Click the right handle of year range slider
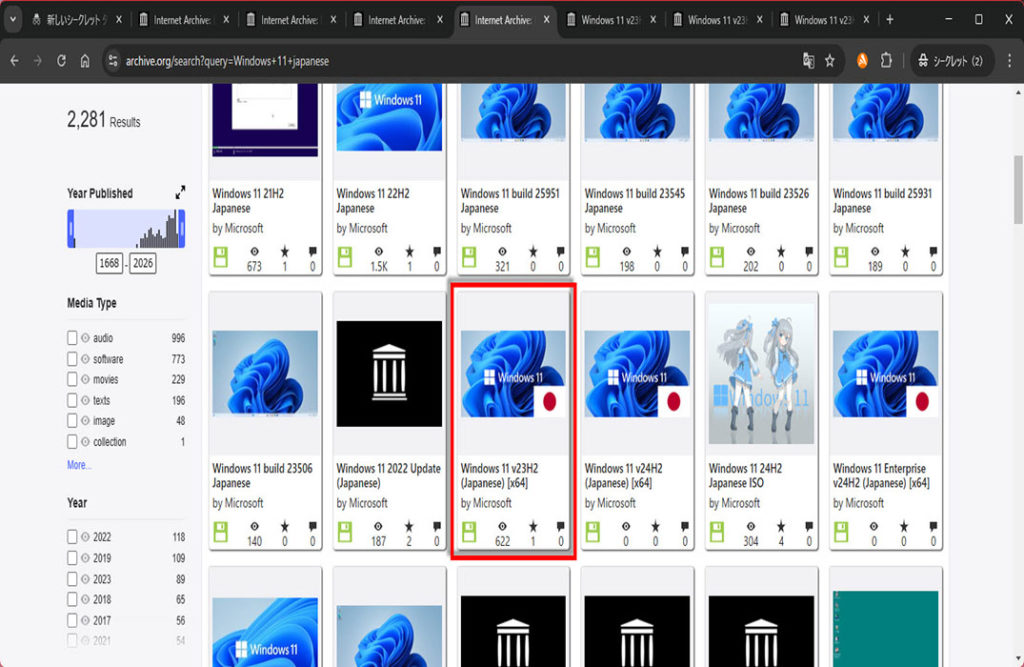1024x667 pixels. coord(181,230)
